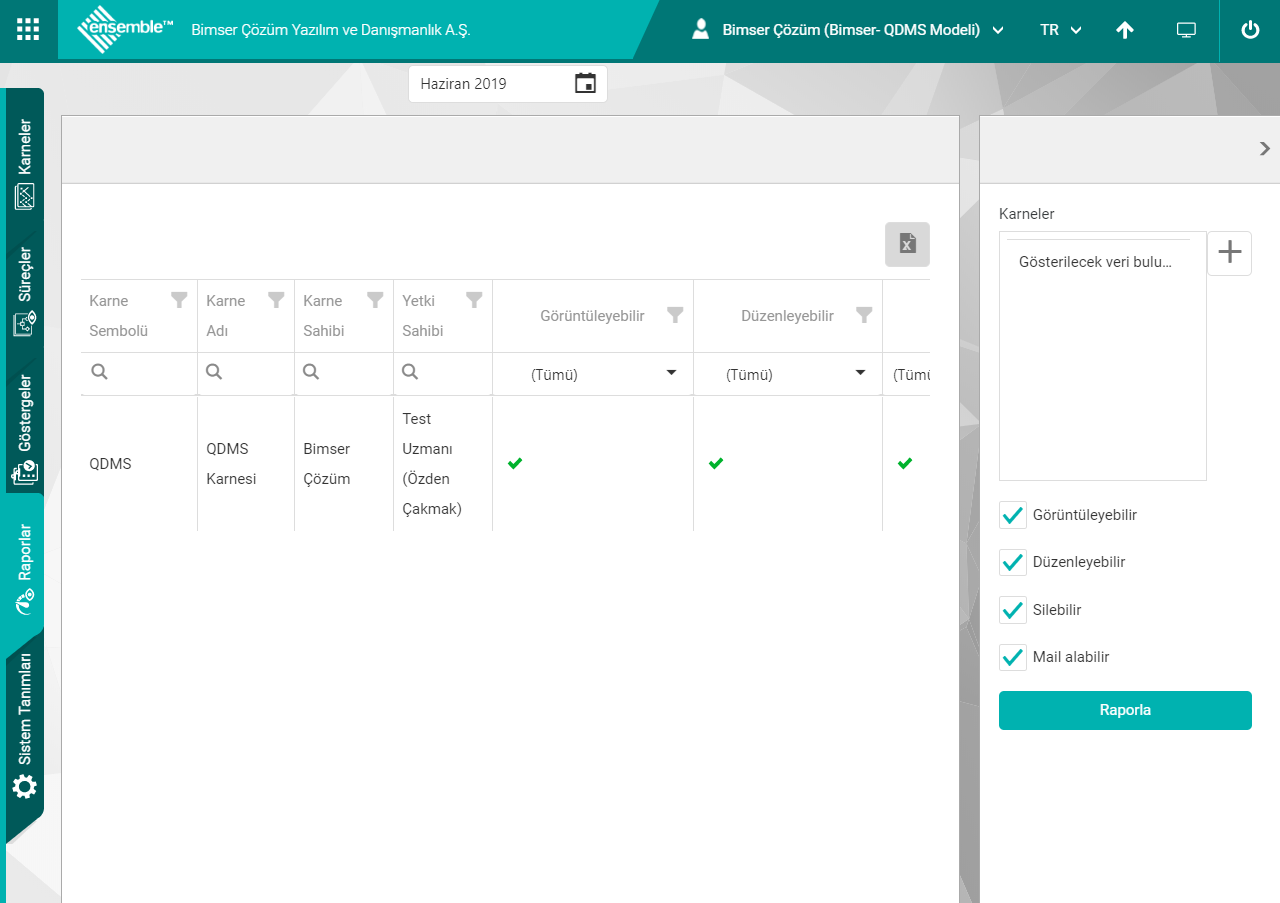Open the calendar date picker icon
The image size is (1280, 903).
point(585,84)
